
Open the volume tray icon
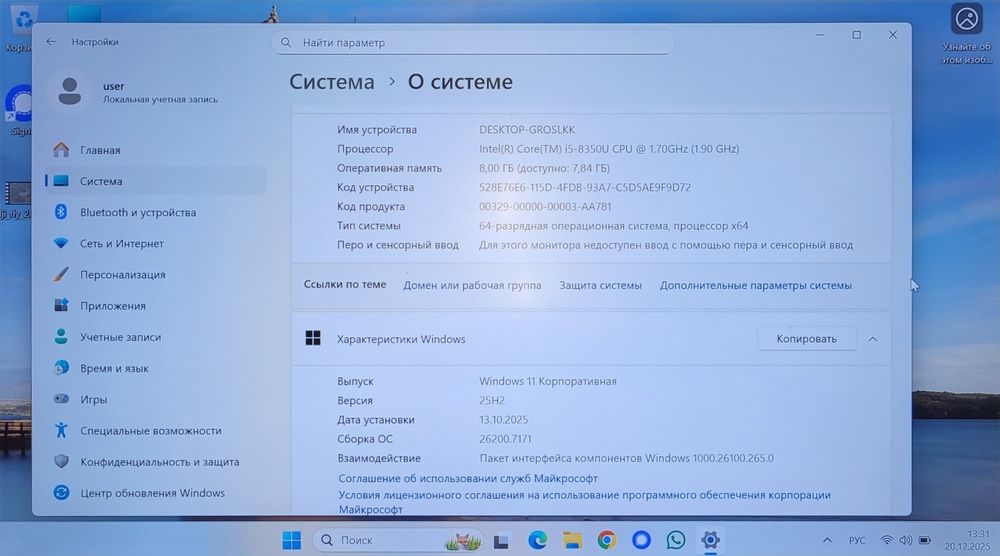point(906,541)
